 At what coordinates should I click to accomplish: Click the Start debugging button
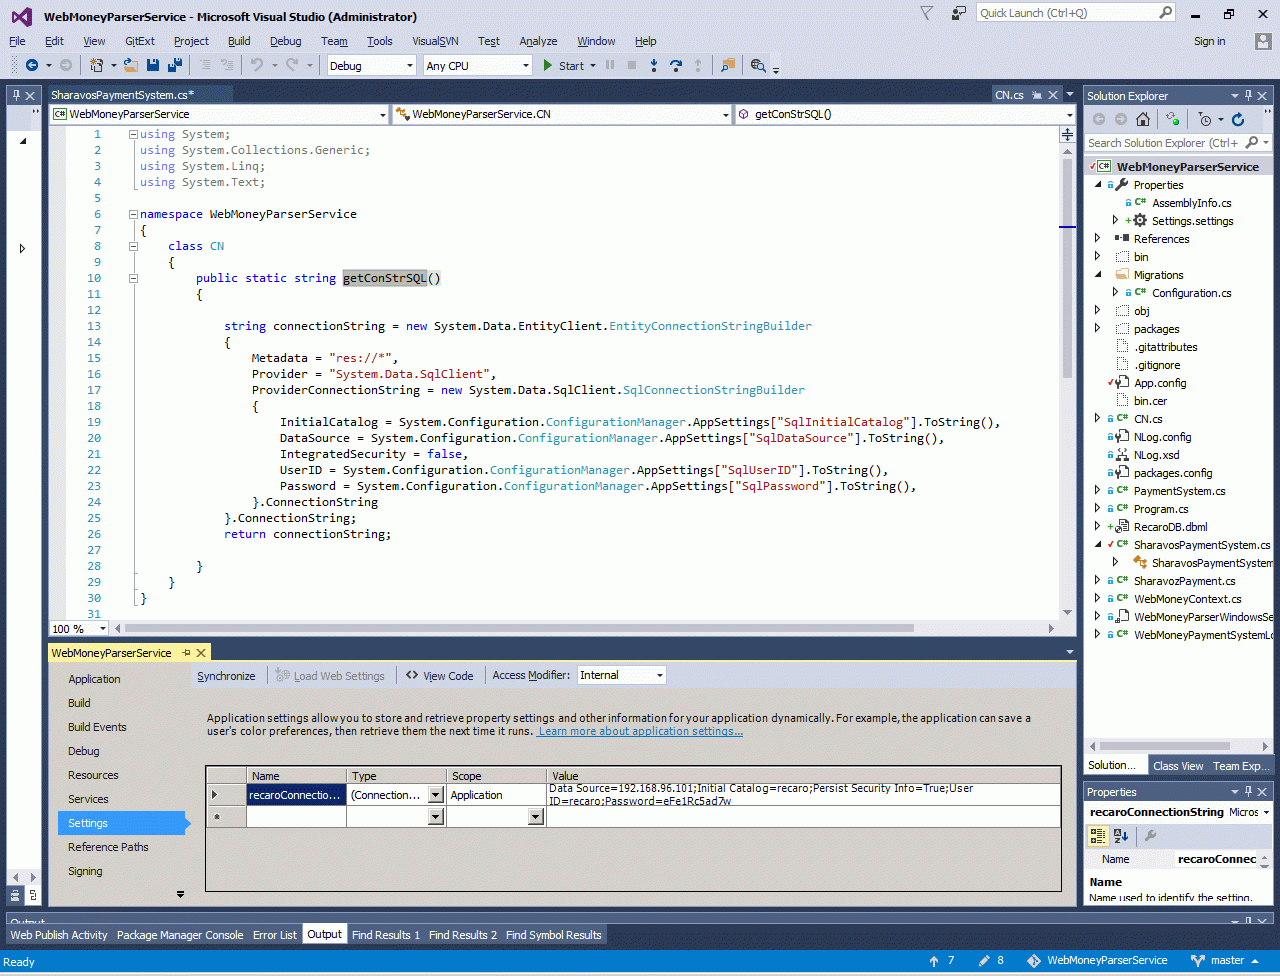coord(563,66)
